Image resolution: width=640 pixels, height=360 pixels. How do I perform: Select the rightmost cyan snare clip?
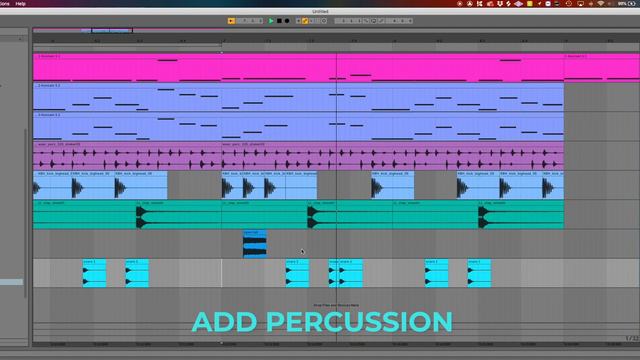[x=479, y=273]
